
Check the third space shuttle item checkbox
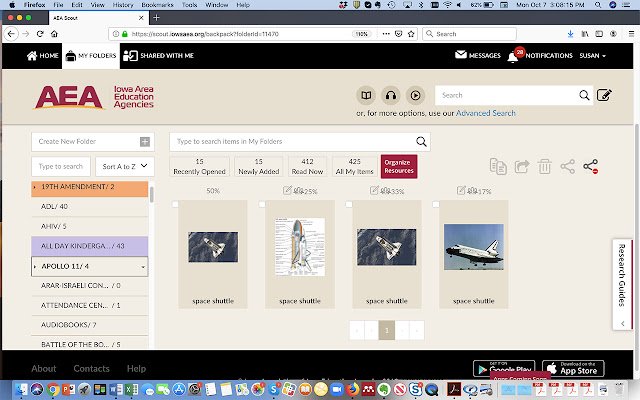pyautogui.click(x=349, y=204)
